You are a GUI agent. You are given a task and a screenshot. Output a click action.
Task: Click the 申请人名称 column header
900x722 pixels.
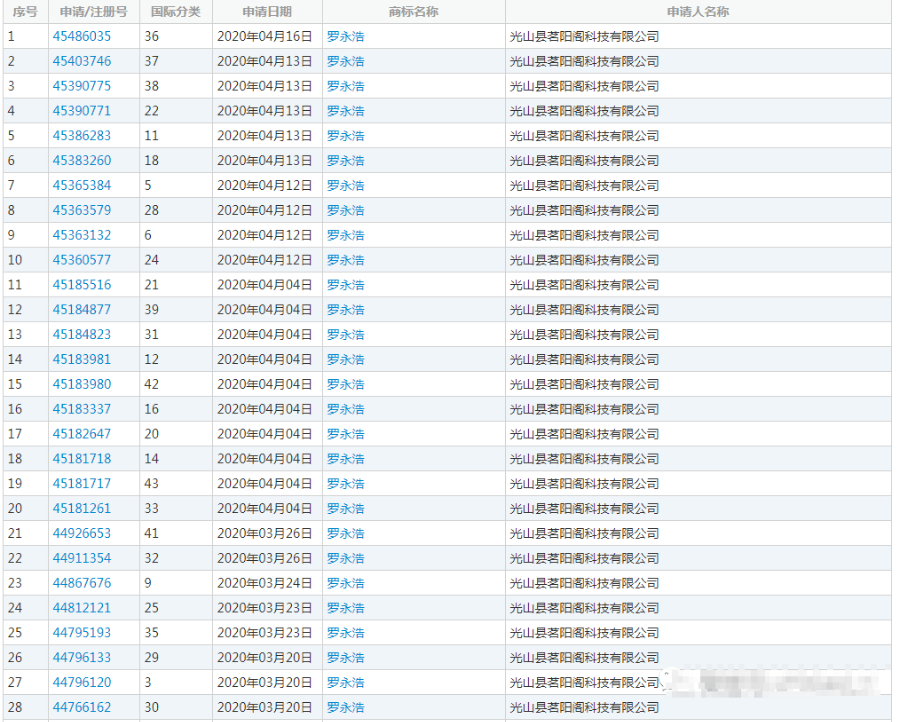pyautogui.click(x=697, y=12)
